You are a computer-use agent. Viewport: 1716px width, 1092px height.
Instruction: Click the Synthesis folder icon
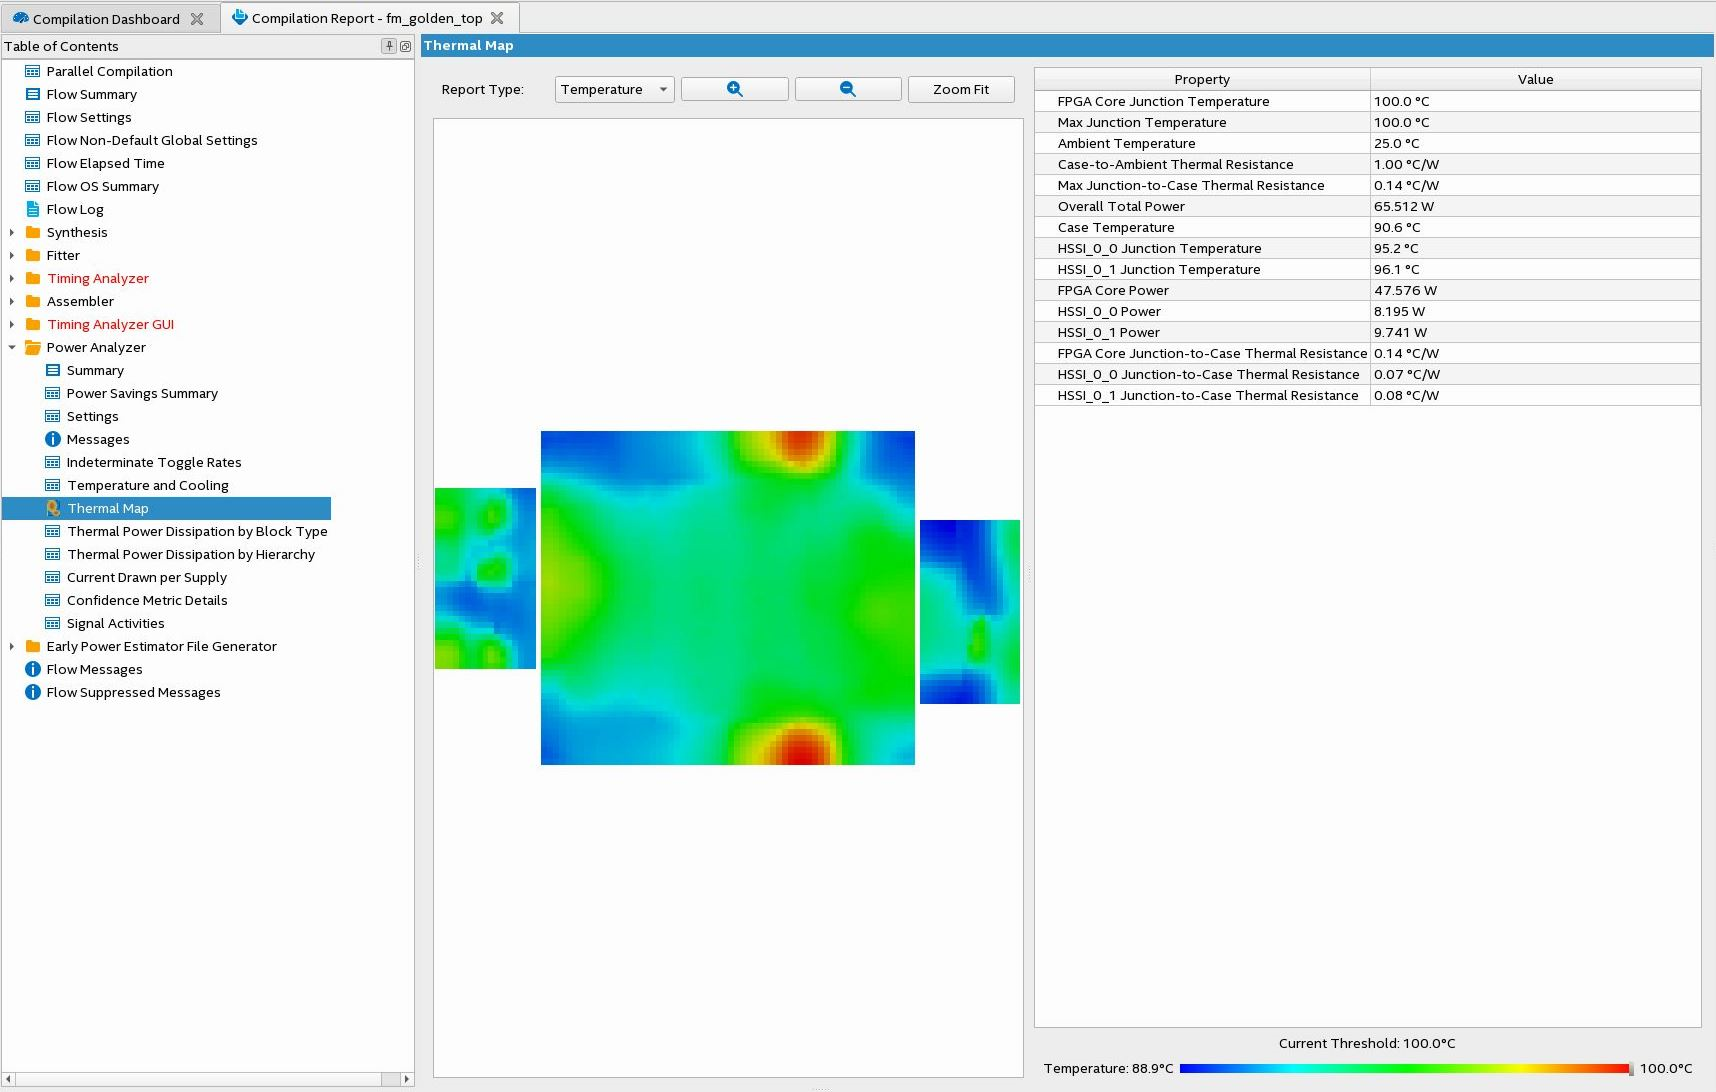point(33,232)
